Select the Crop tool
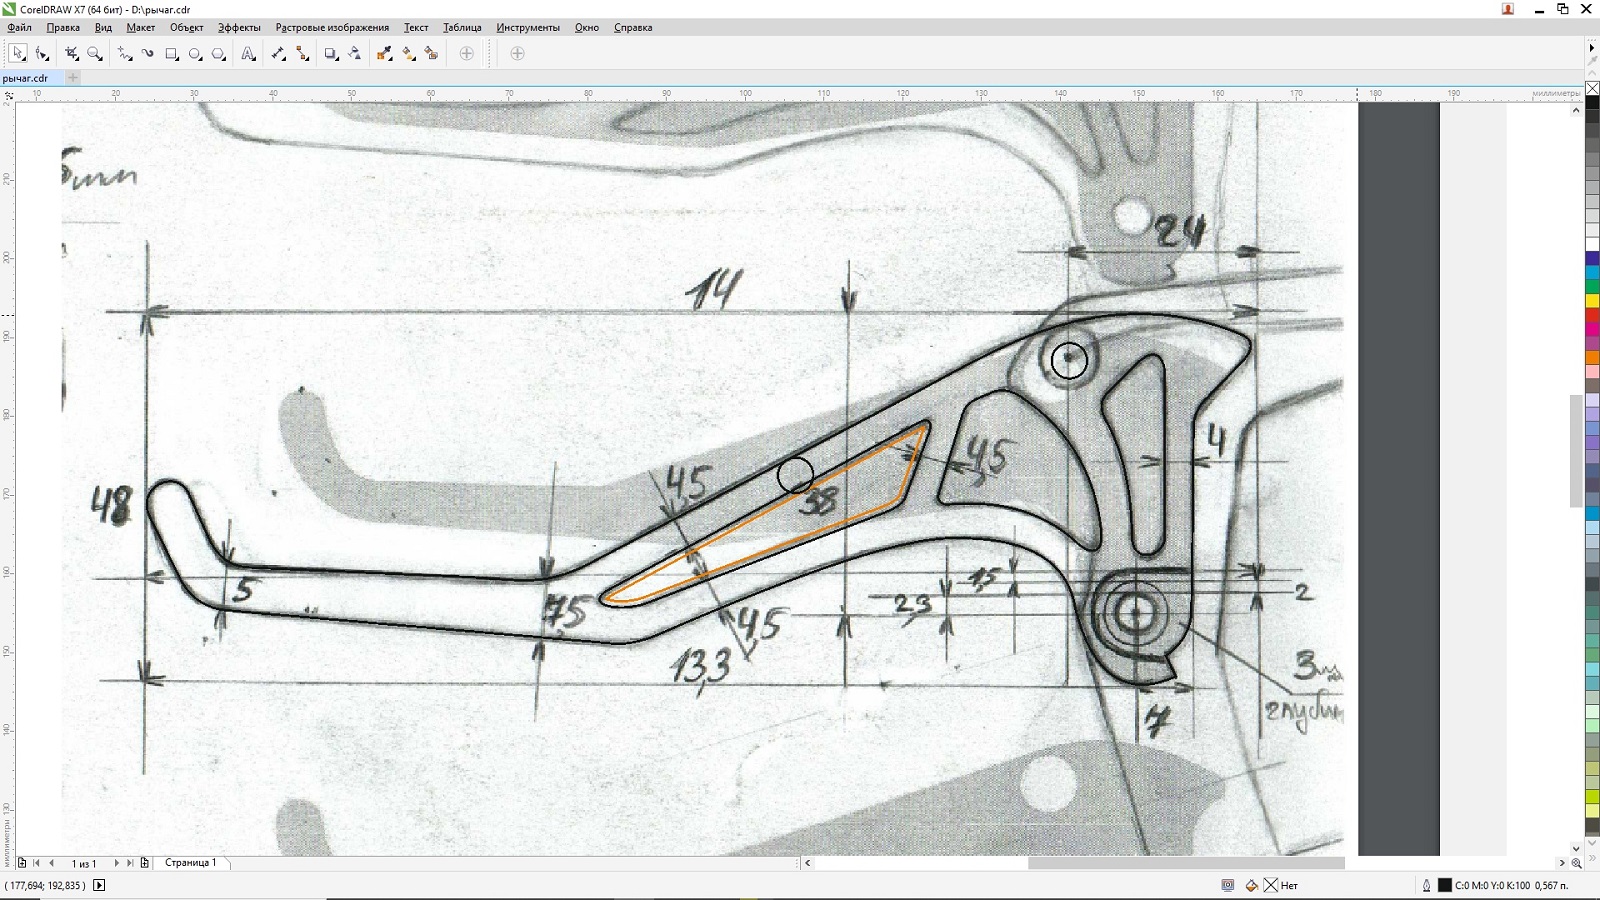 point(71,54)
